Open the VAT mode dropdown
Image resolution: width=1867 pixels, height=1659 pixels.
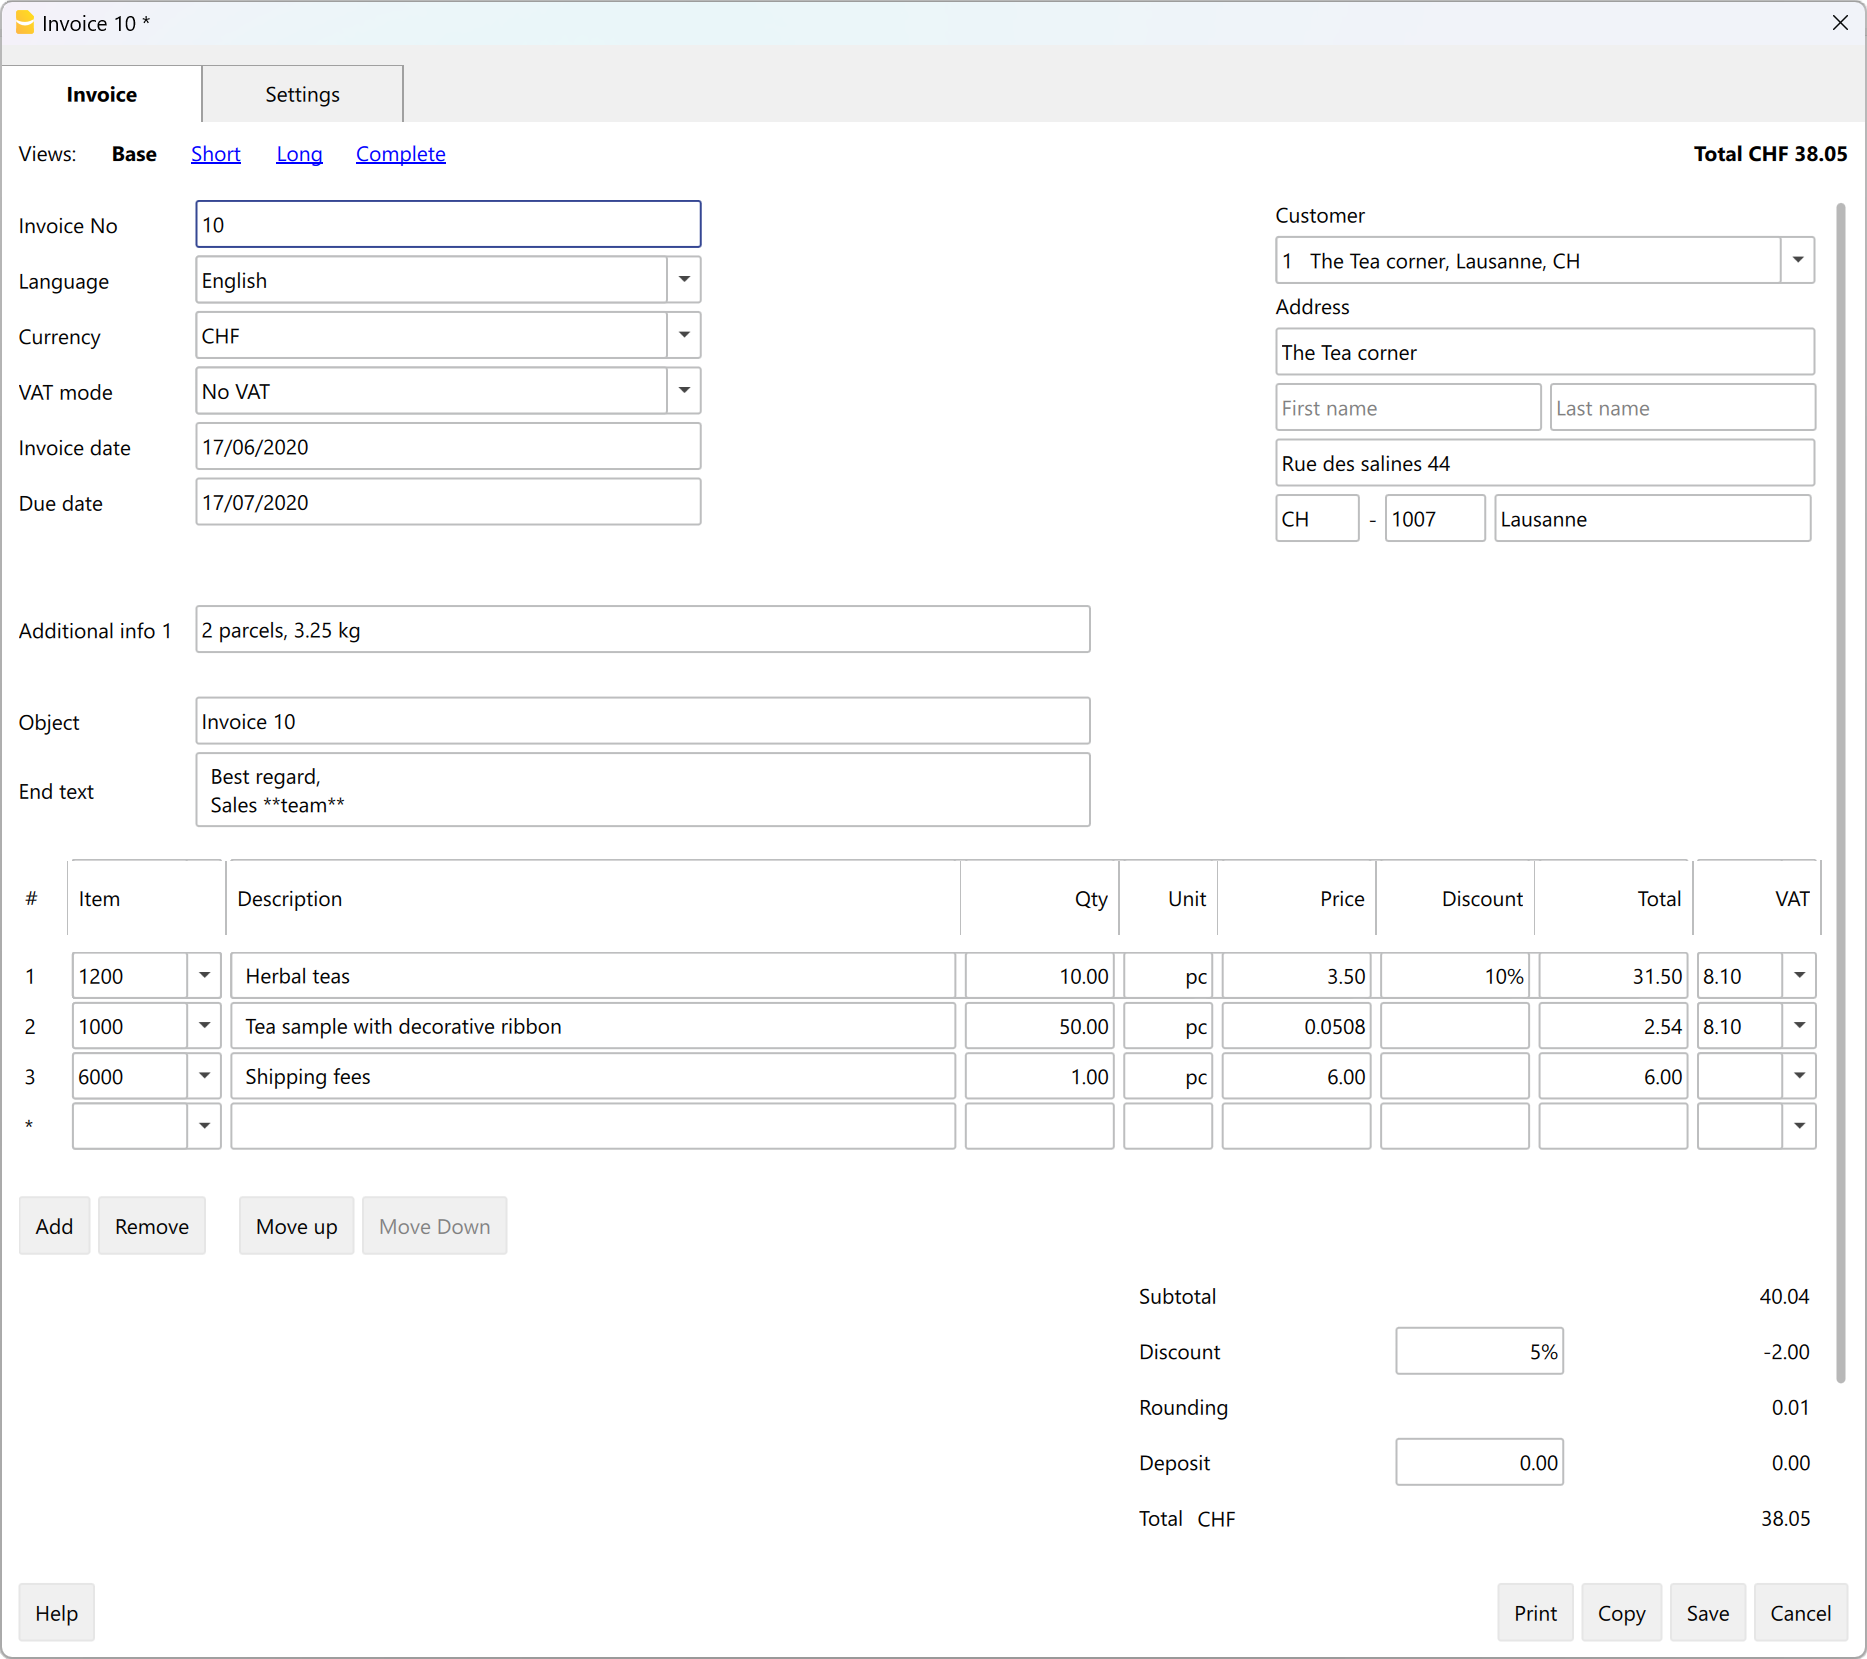click(x=684, y=391)
